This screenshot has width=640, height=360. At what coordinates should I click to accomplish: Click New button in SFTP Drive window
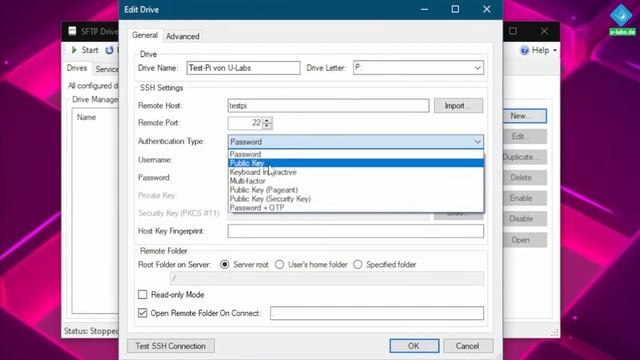pos(524,116)
